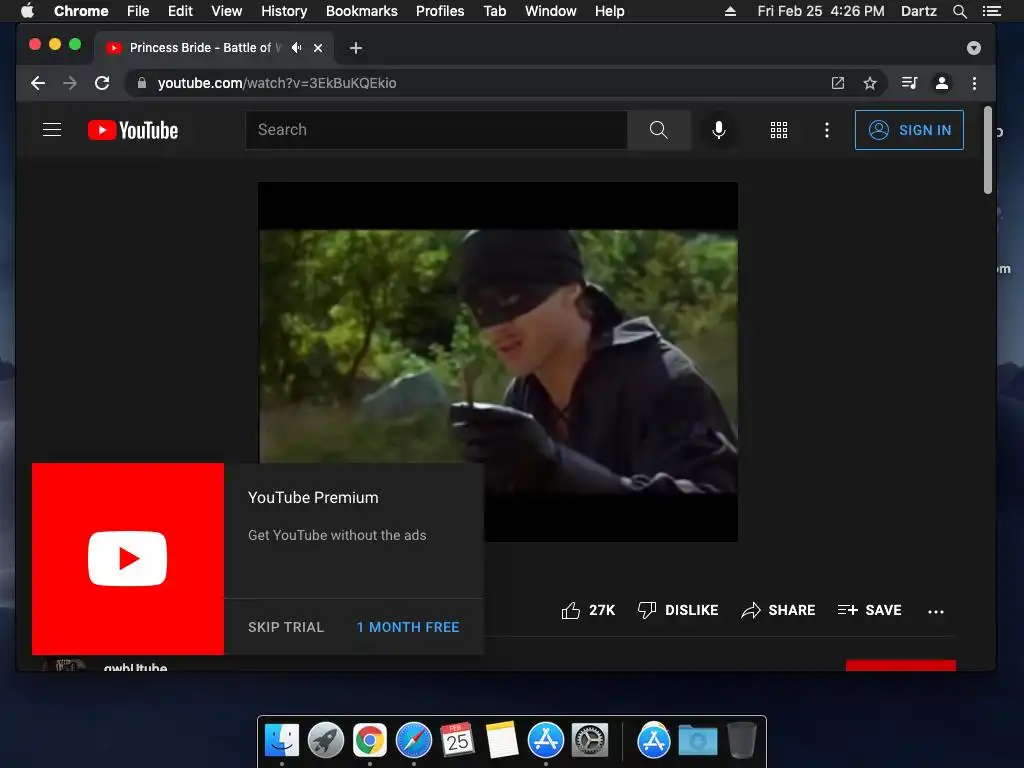Screen dimensions: 1024x768
Task: Click SKIP TRIAL in Premium popup
Action: tap(286, 627)
